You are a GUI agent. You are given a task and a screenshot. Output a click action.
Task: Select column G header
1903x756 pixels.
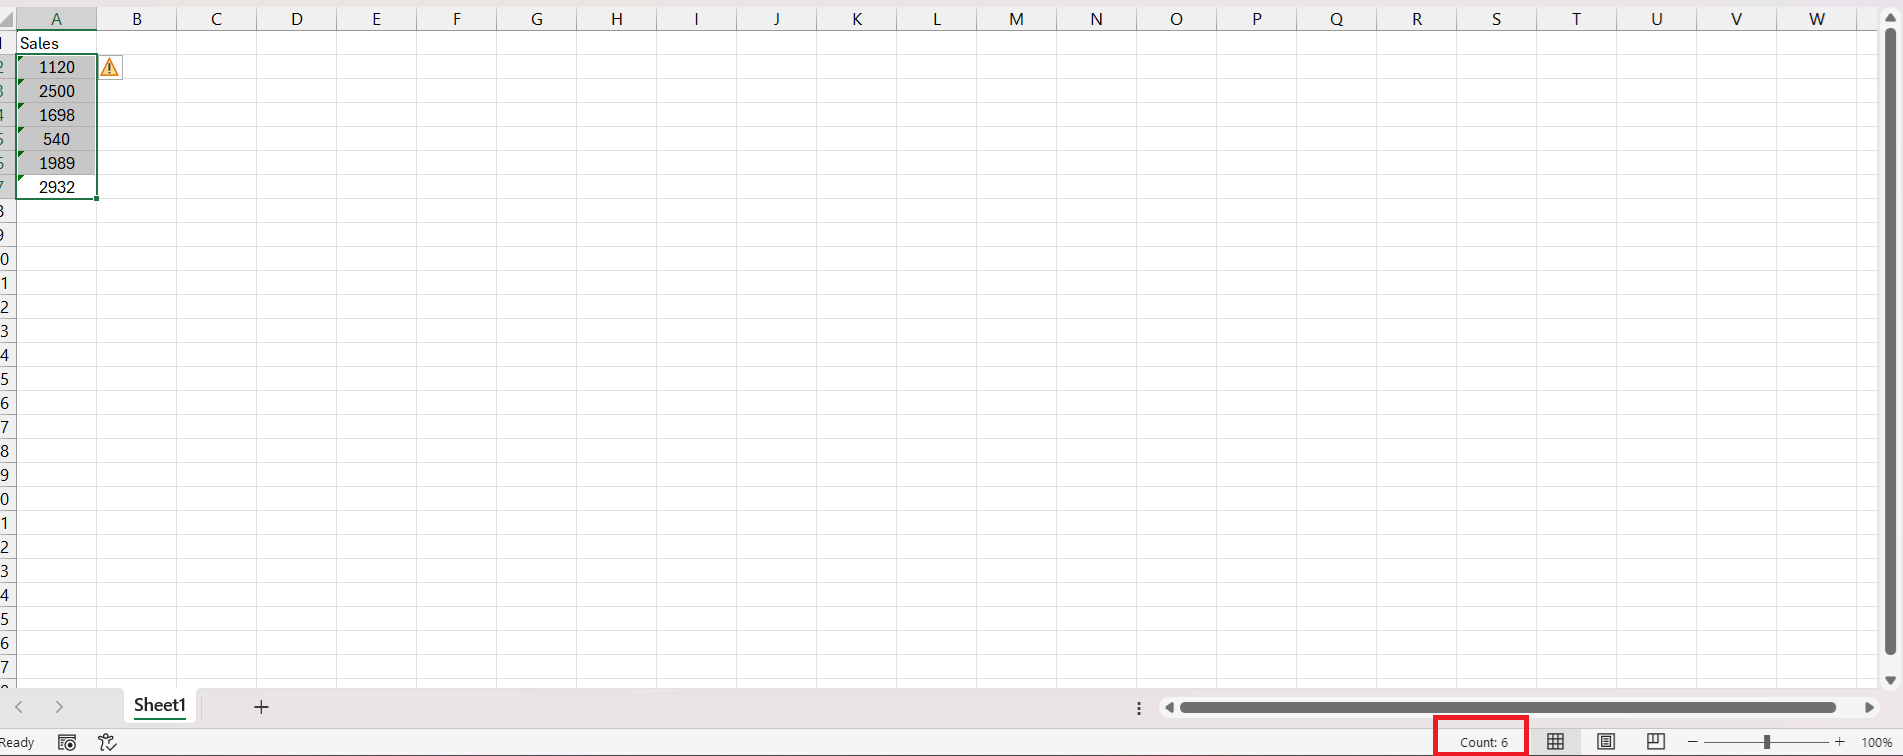(536, 19)
